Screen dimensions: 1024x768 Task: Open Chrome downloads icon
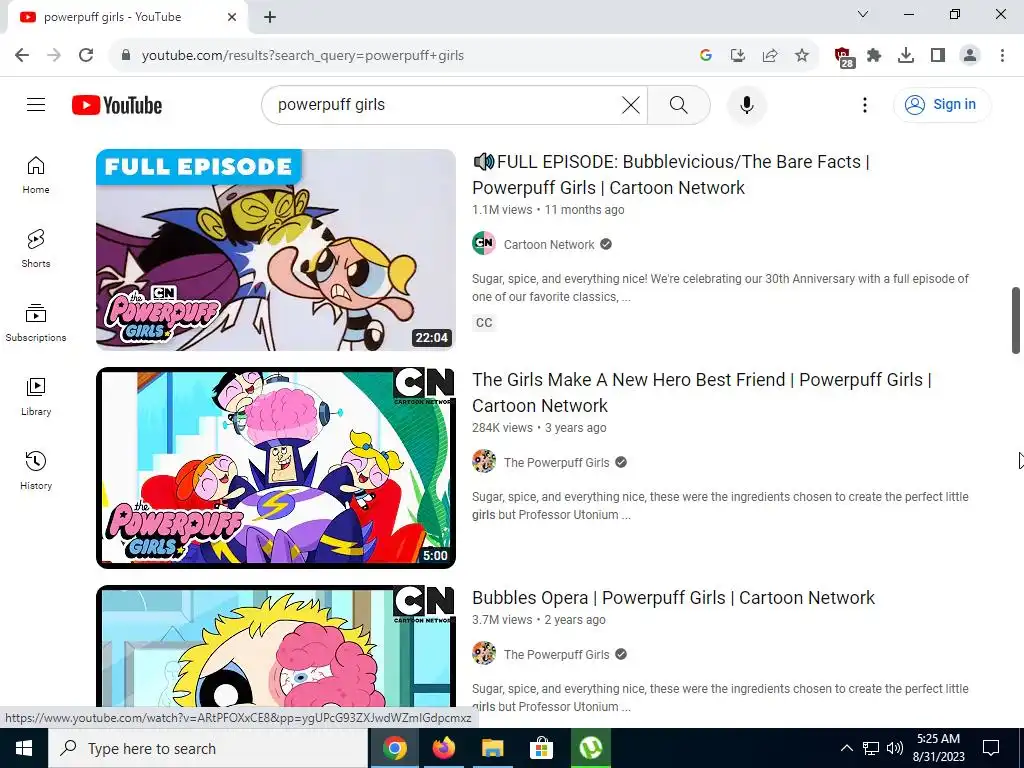pos(906,55)
